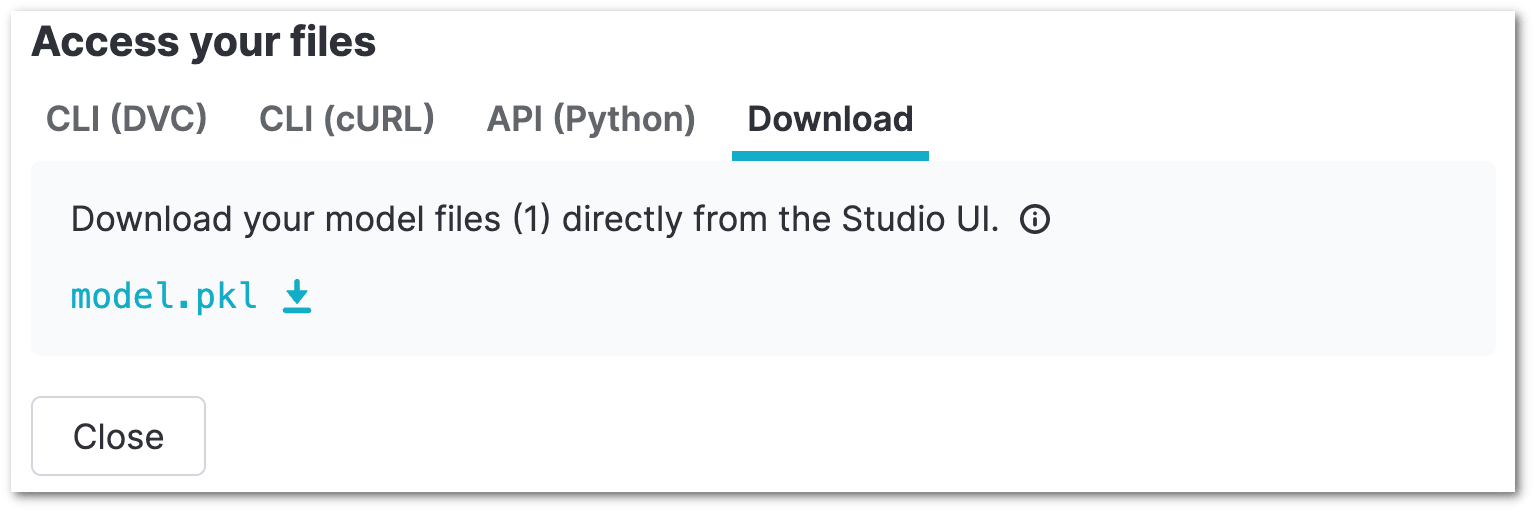Viewport: 1534px width, 511px height.
Task: Select the Download tab
Action: 831,119
